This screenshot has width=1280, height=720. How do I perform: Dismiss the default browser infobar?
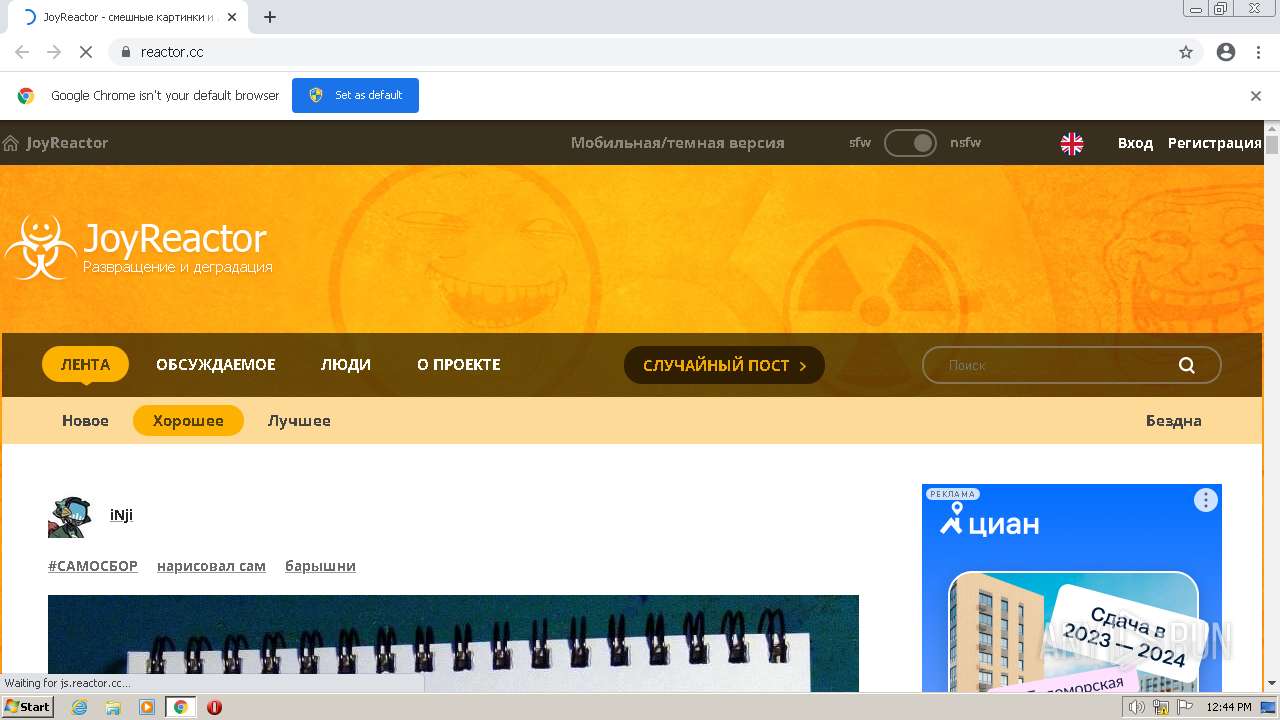pyautogui.click(x=1256, y=96)
